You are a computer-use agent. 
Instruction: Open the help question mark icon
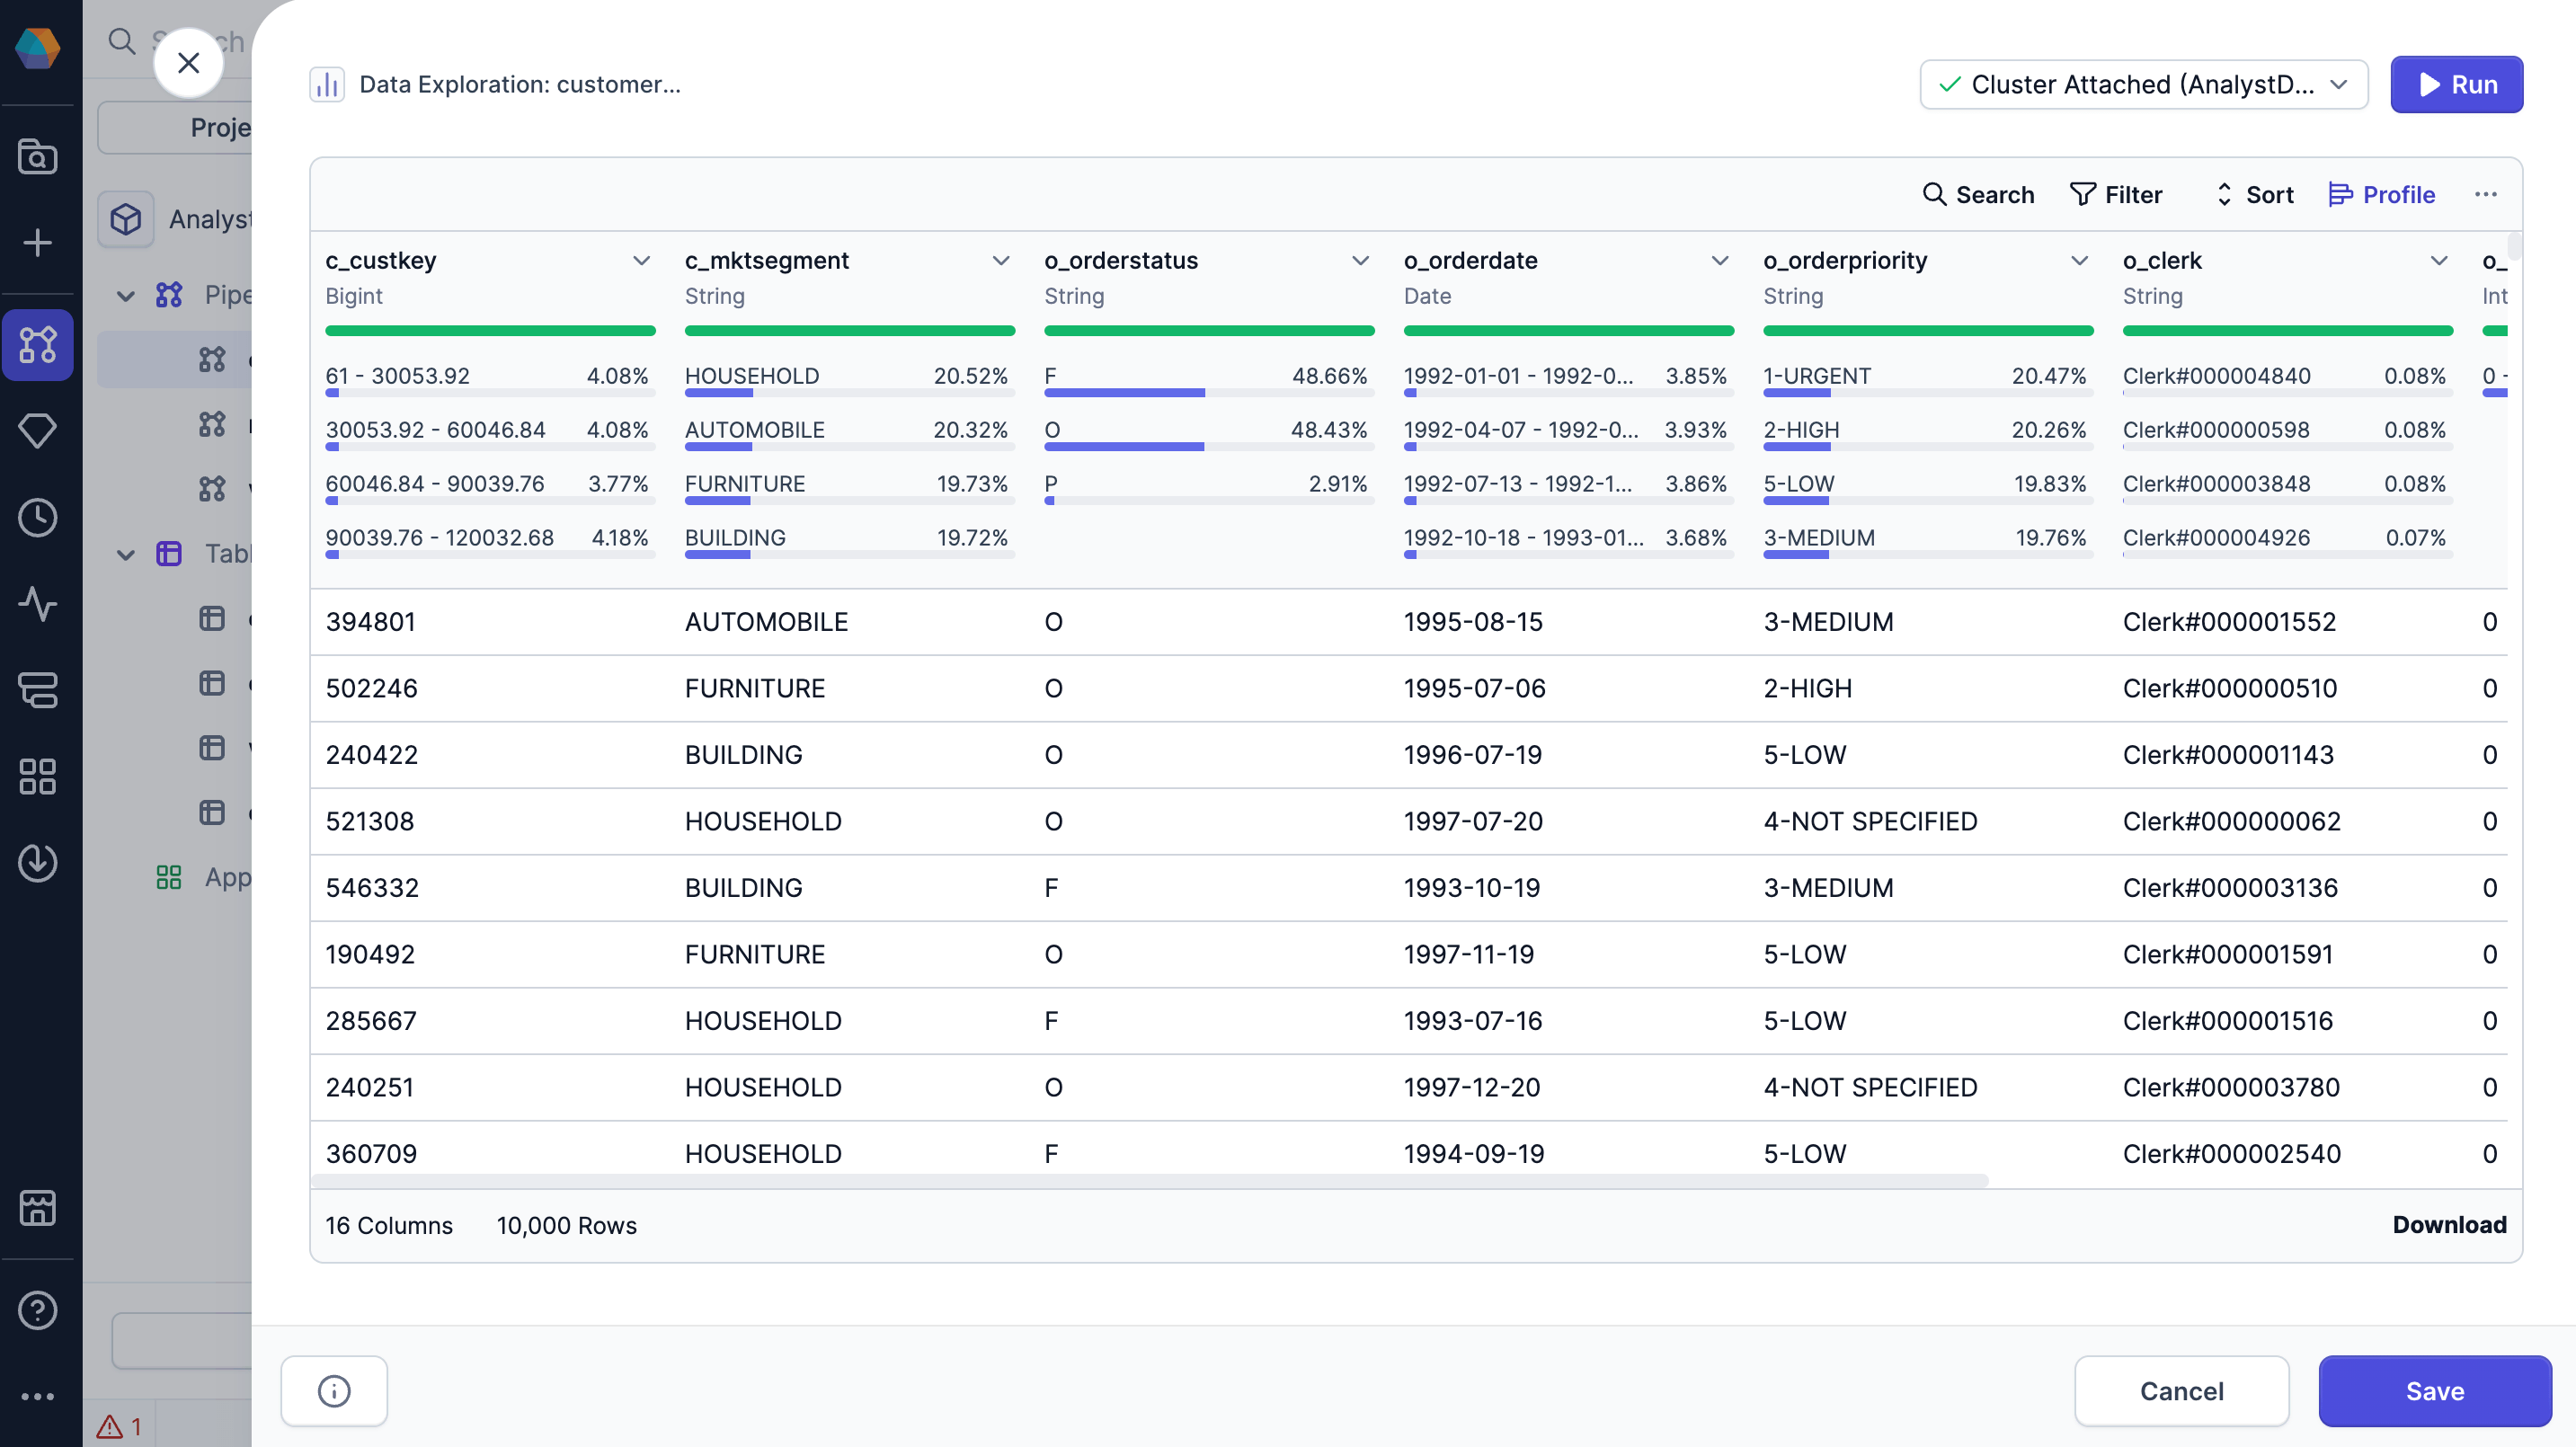(x=38, y=1310)
